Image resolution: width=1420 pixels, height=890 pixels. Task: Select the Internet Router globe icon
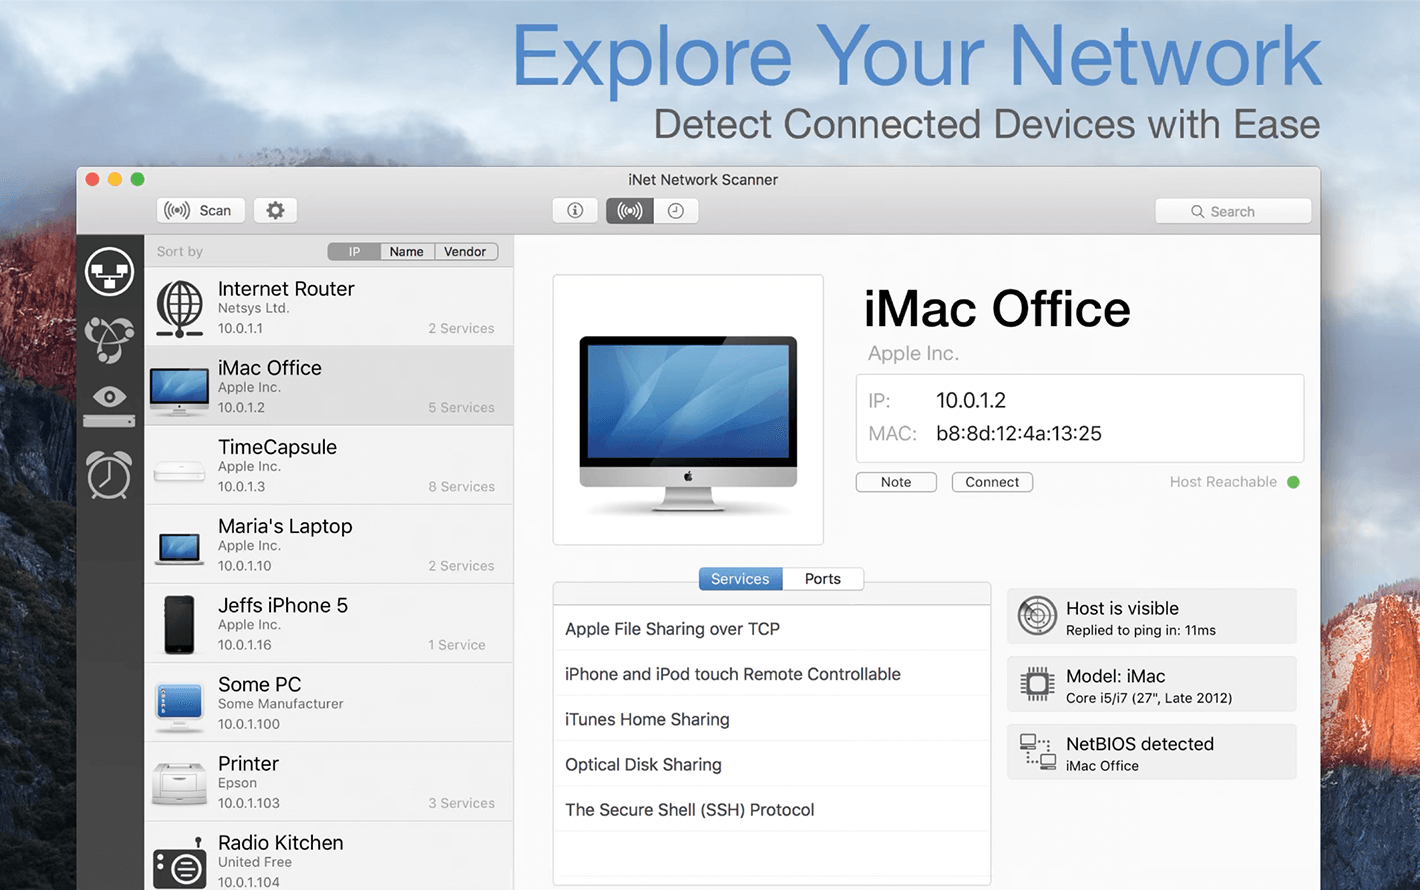coord(180,307)
